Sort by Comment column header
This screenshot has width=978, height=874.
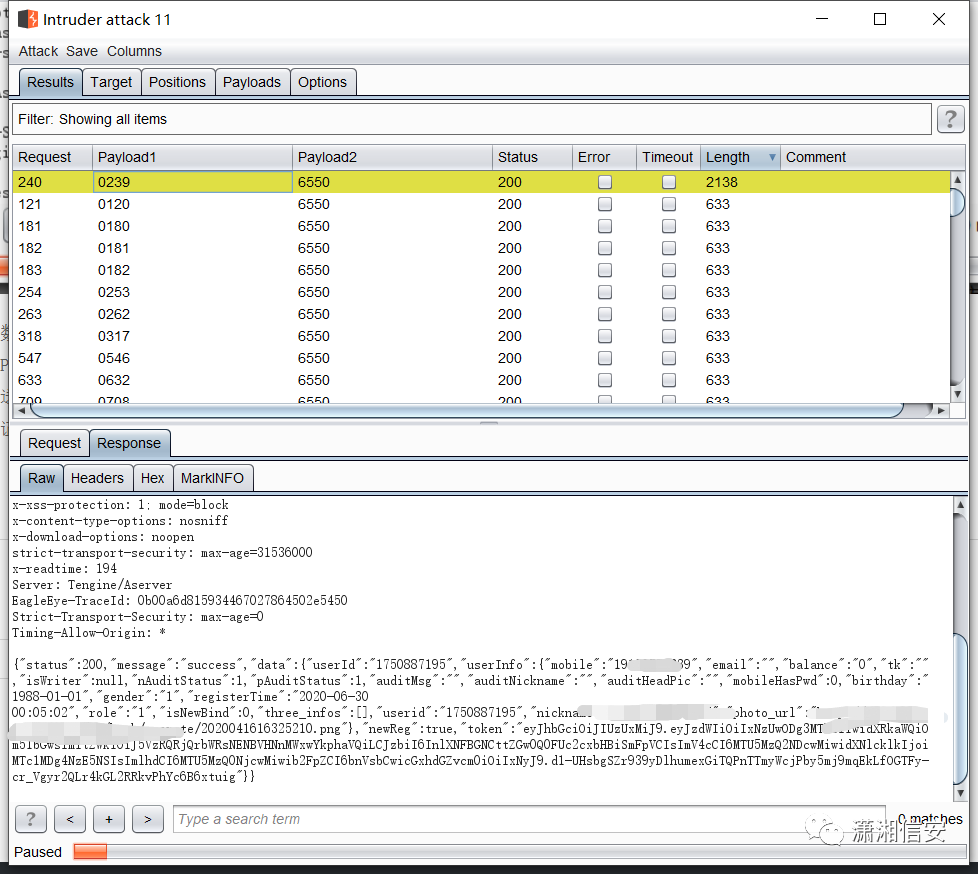pos(873,157)
